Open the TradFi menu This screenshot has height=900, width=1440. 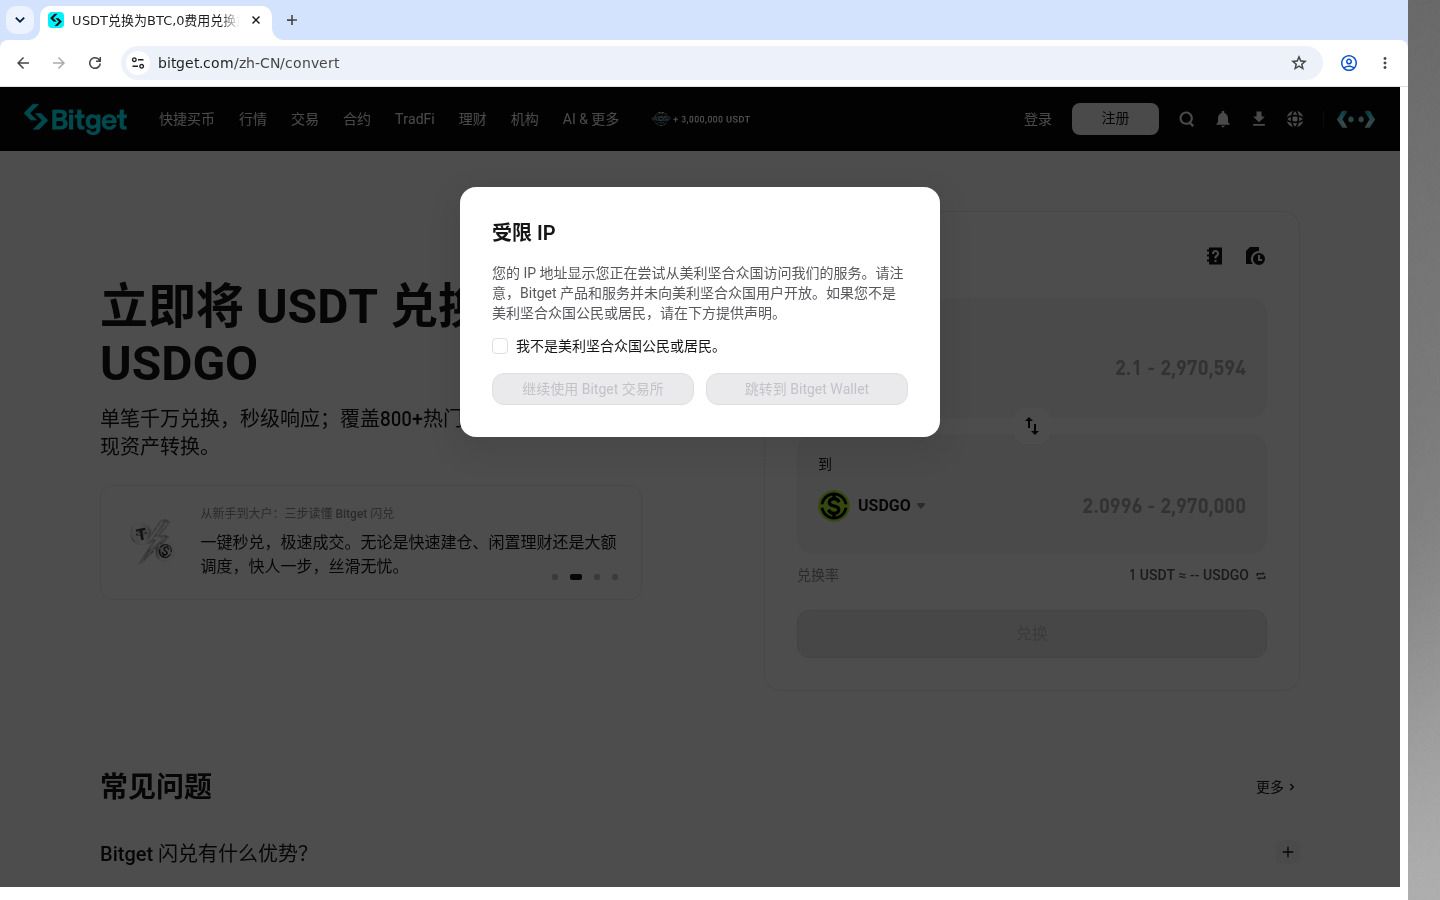[x=415, y=119]
